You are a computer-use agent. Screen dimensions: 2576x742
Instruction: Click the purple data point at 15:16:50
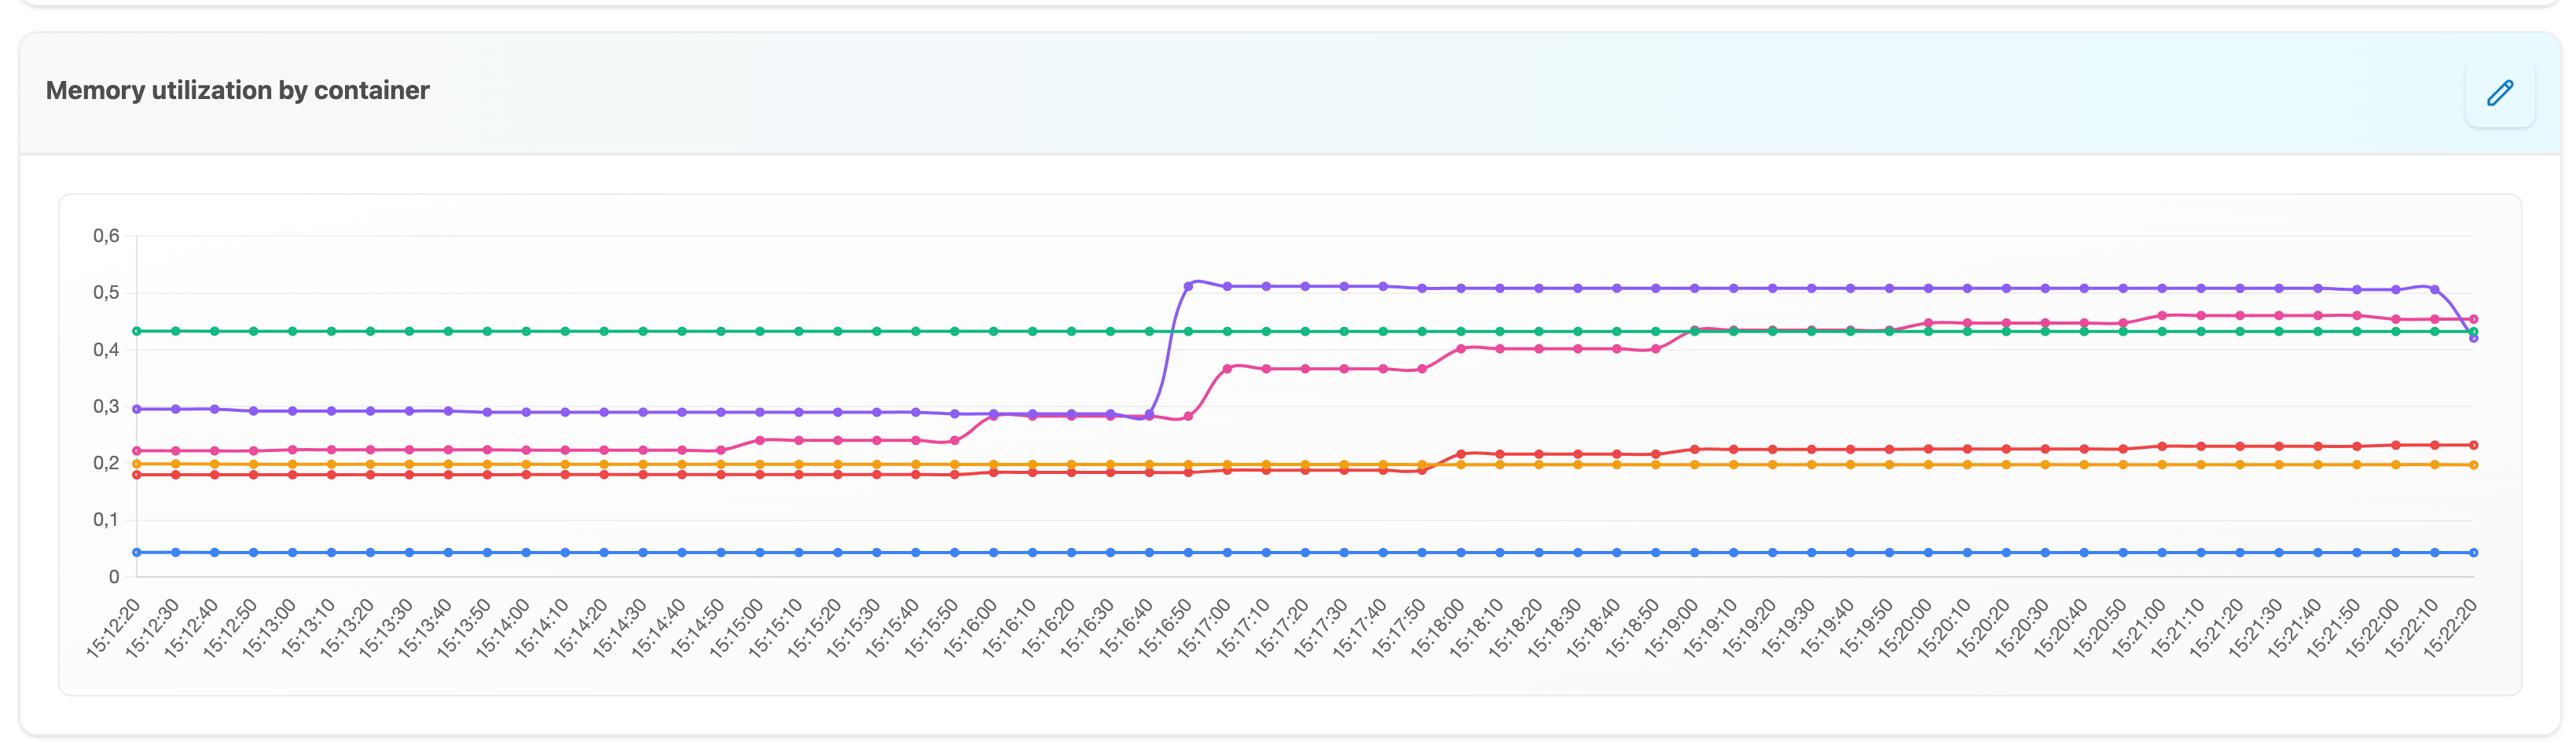(x=1188, y=286)
